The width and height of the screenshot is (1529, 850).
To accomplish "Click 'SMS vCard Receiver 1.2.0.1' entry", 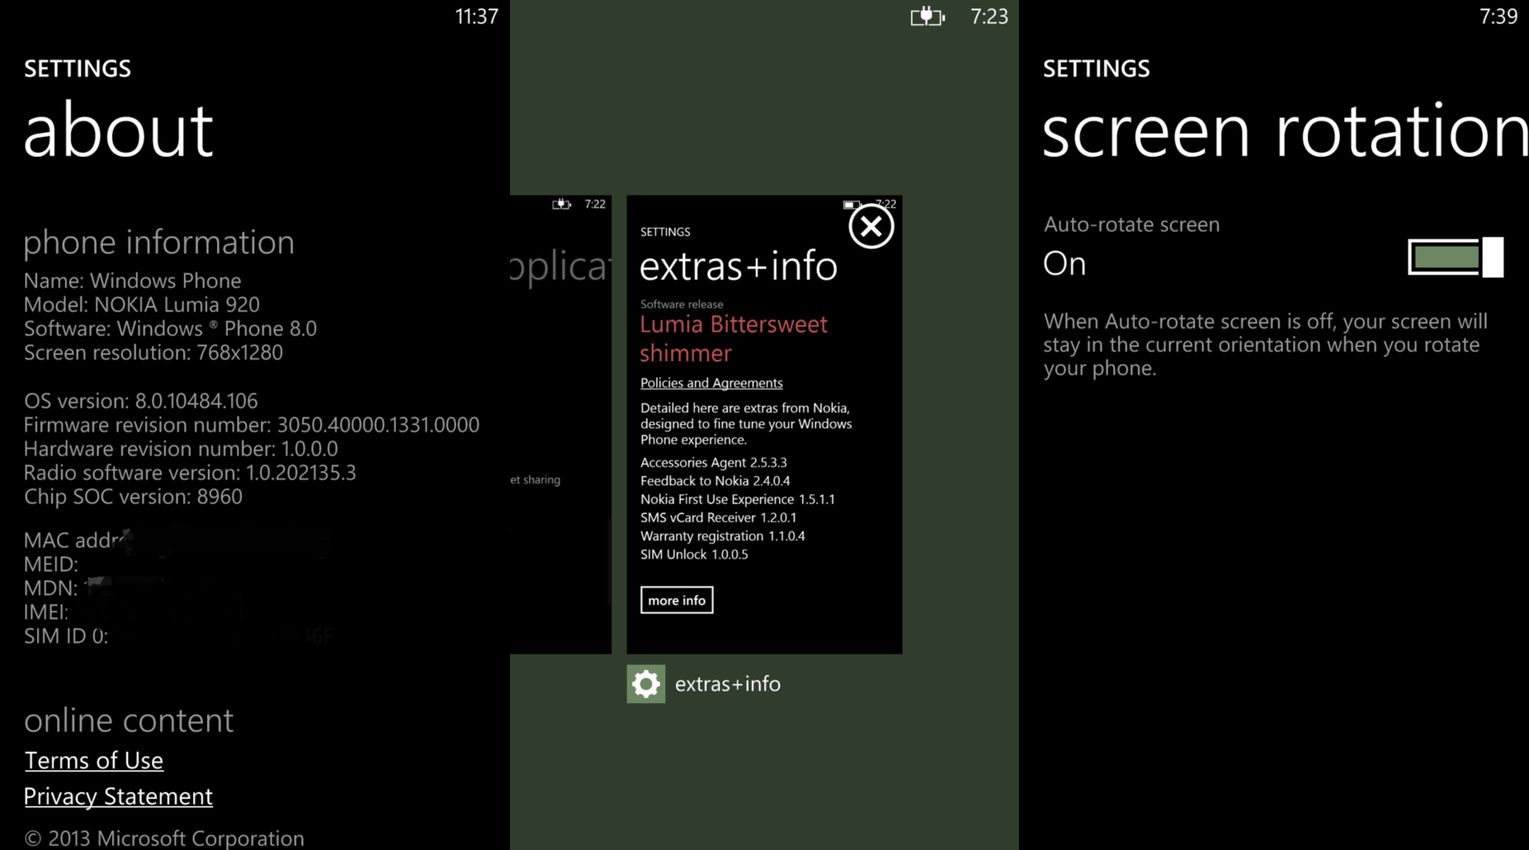I will tap(718, 518).
